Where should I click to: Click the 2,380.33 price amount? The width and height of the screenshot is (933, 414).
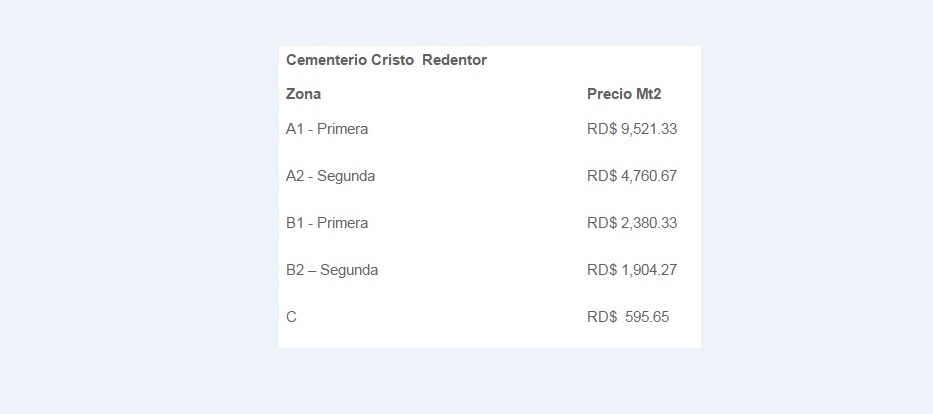tap(649, 223)
